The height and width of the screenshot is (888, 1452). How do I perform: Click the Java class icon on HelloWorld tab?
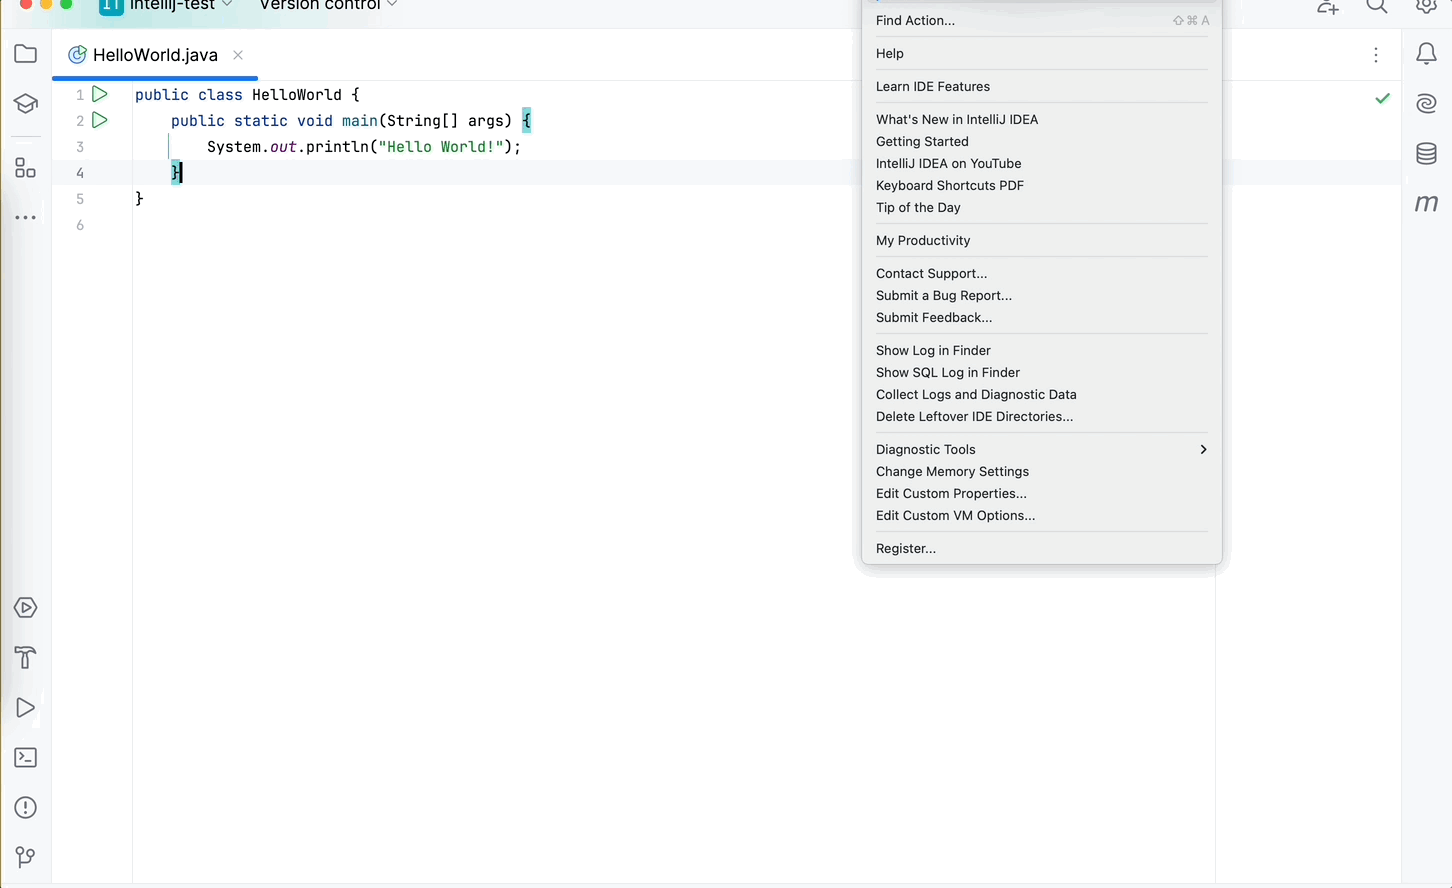click(x=77, y=55)
